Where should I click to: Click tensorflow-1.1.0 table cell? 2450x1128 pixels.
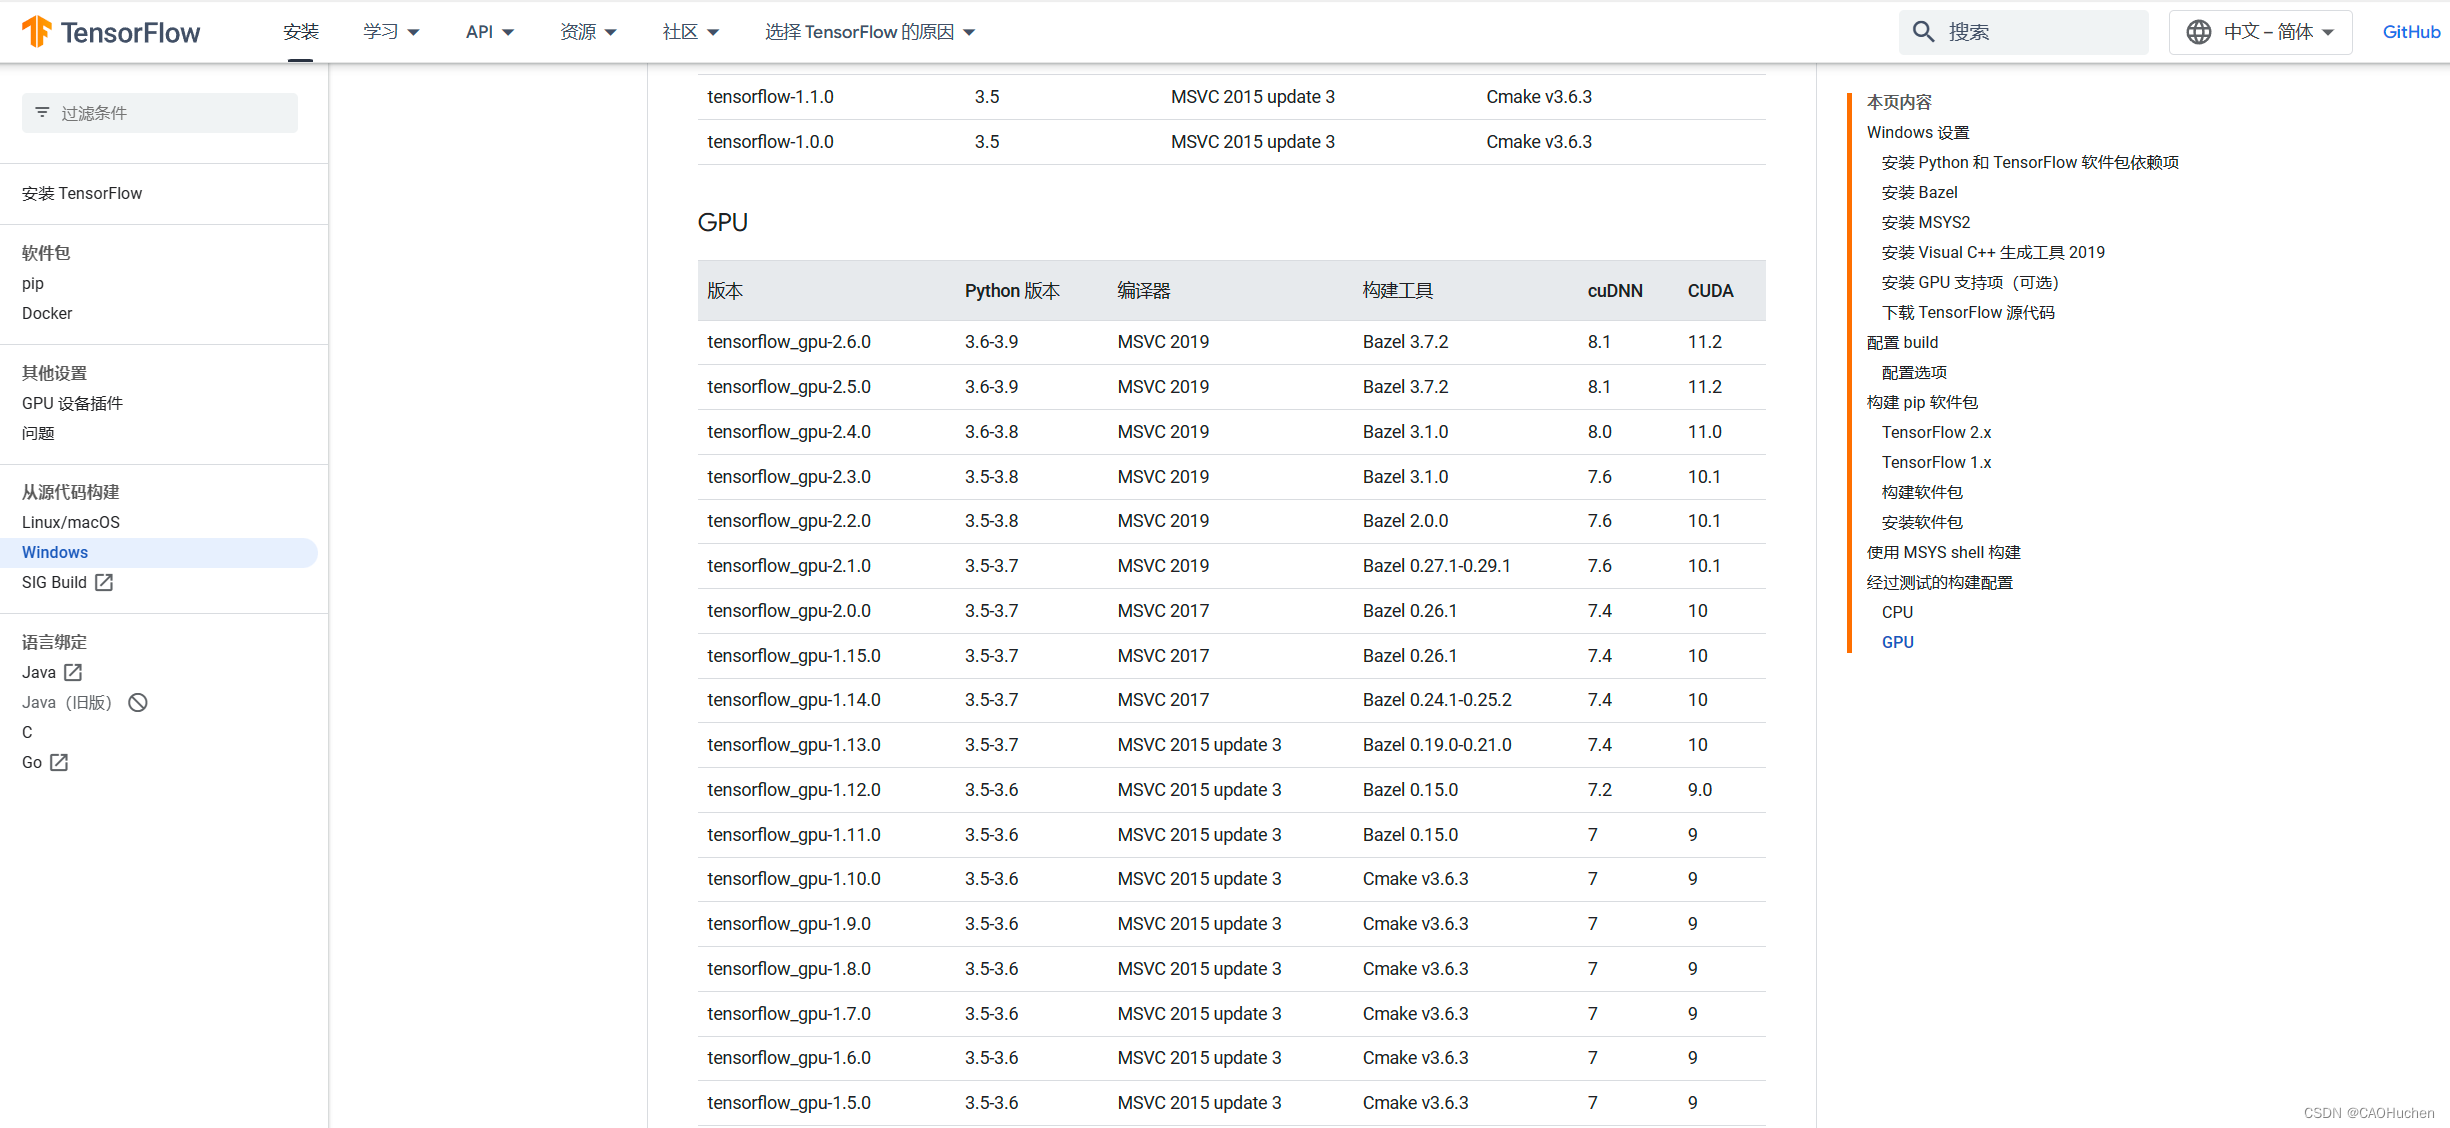770,97
